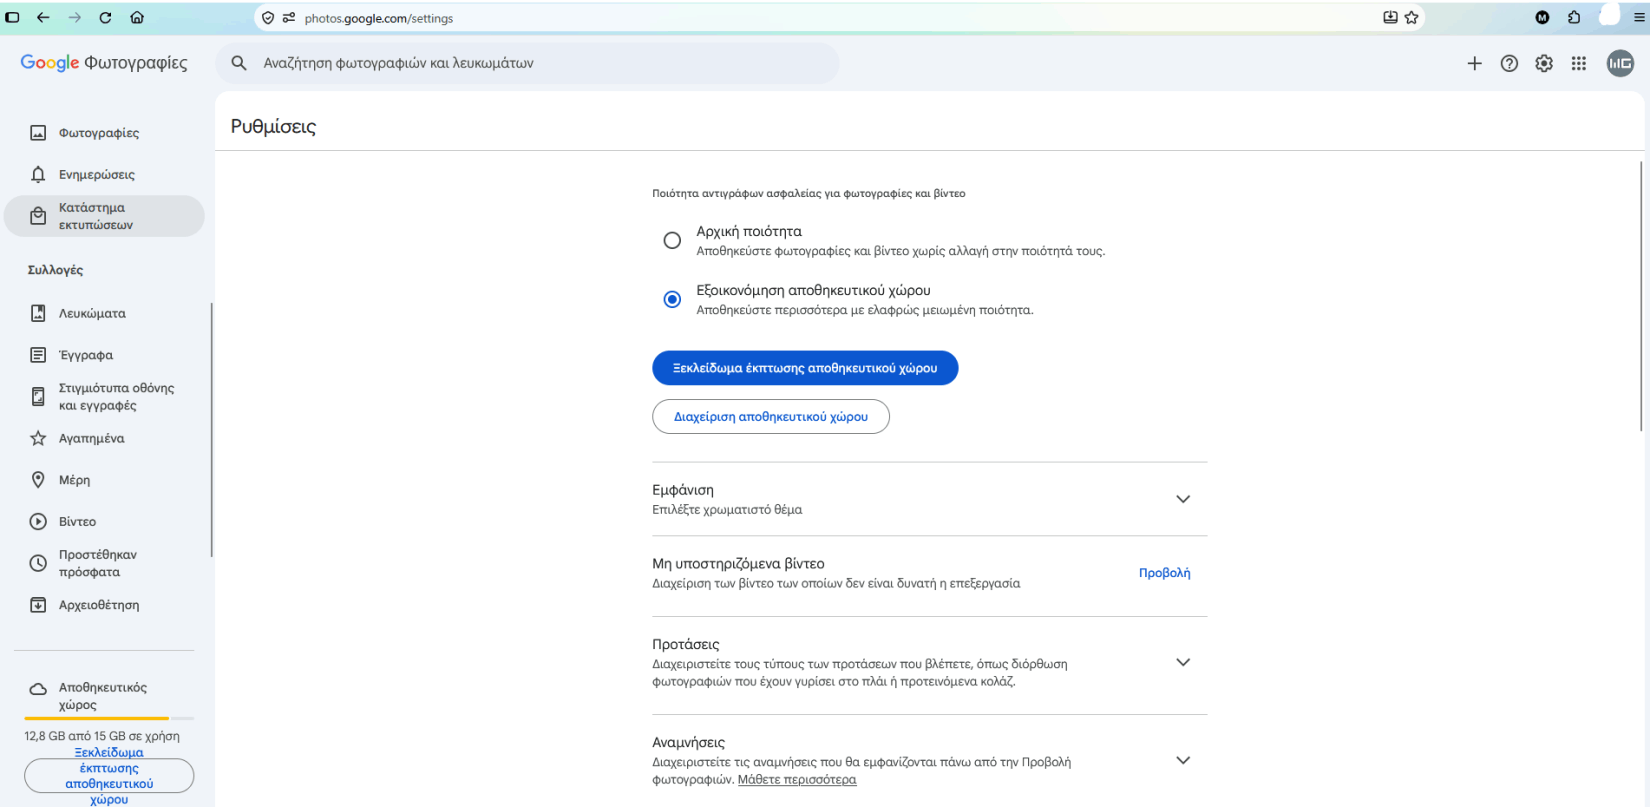Click the settings gear icon in header
Image resolution: width=1650 pixels, height=807 pixels.
point(1544,63)
